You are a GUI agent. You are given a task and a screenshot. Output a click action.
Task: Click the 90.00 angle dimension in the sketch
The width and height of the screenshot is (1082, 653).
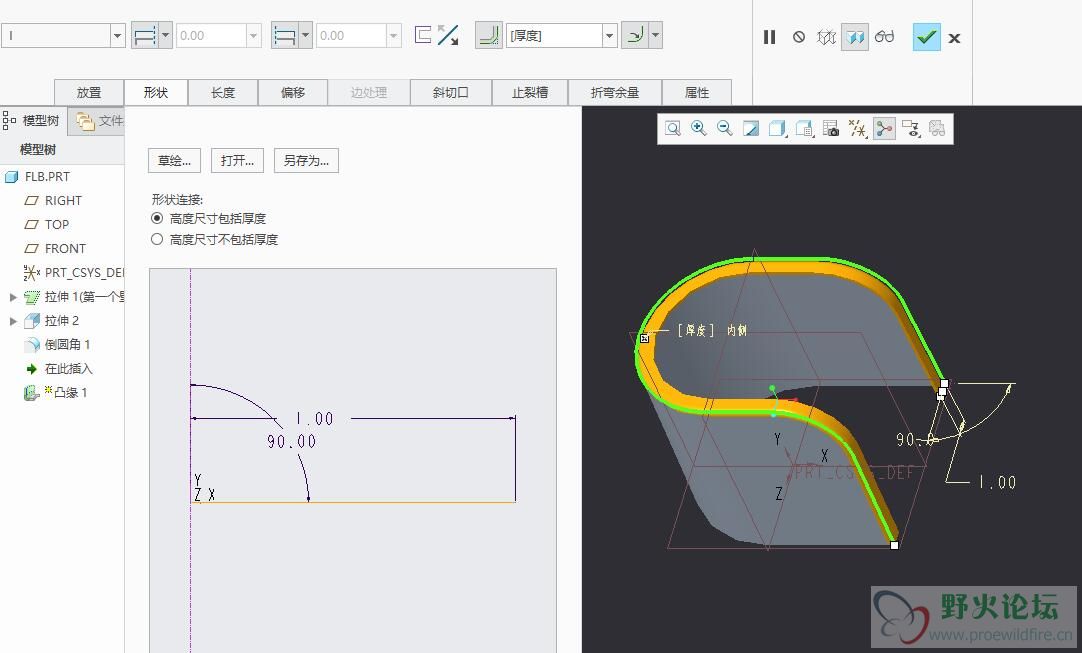point(291,442)
